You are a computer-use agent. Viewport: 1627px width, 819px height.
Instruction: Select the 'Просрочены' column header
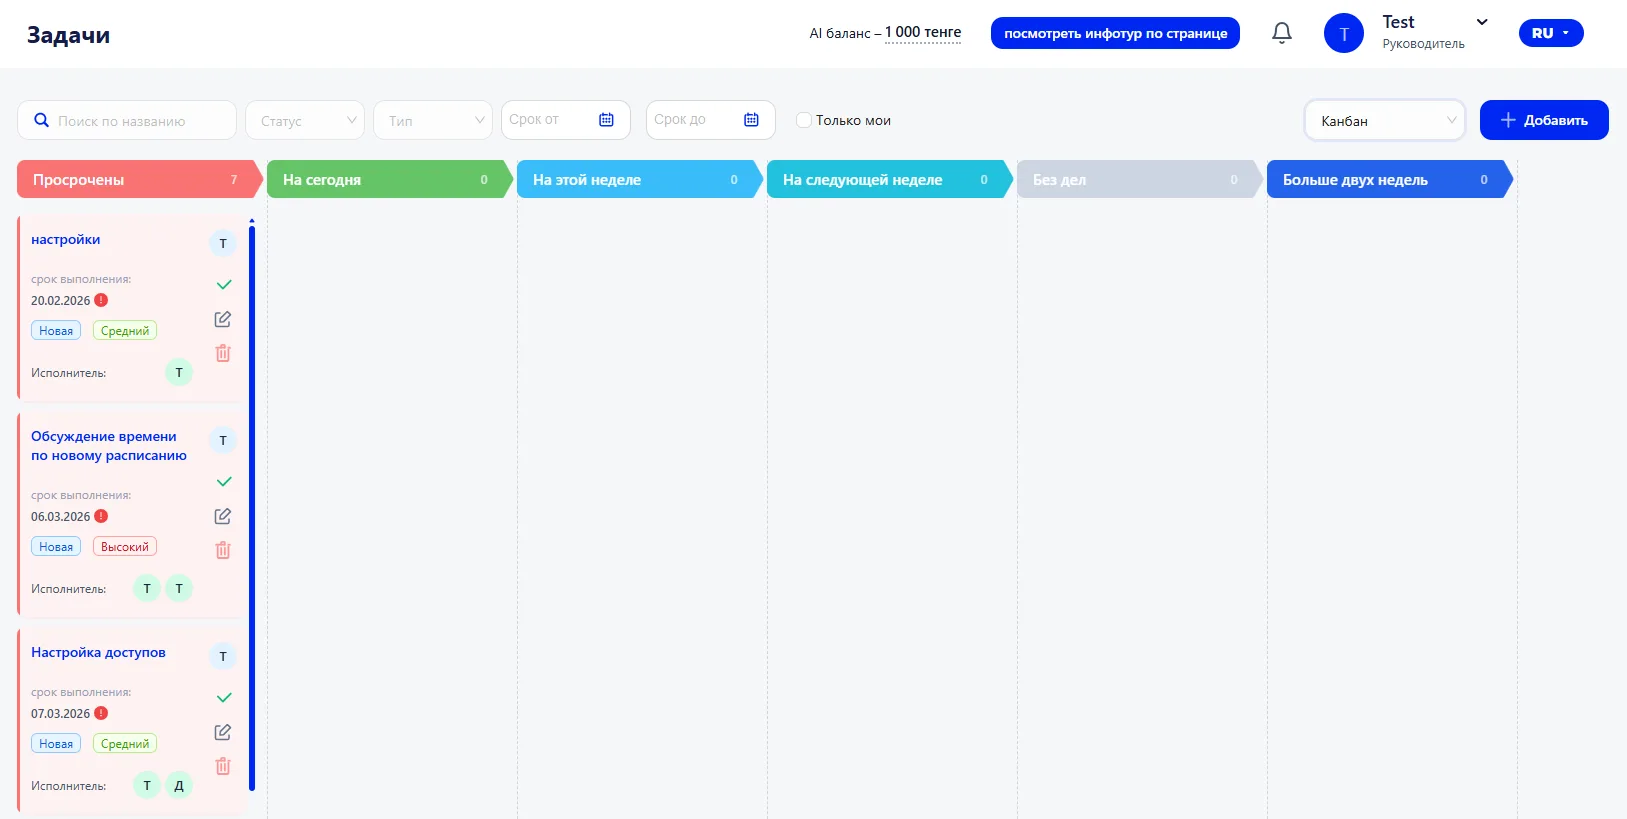point(139,179)
